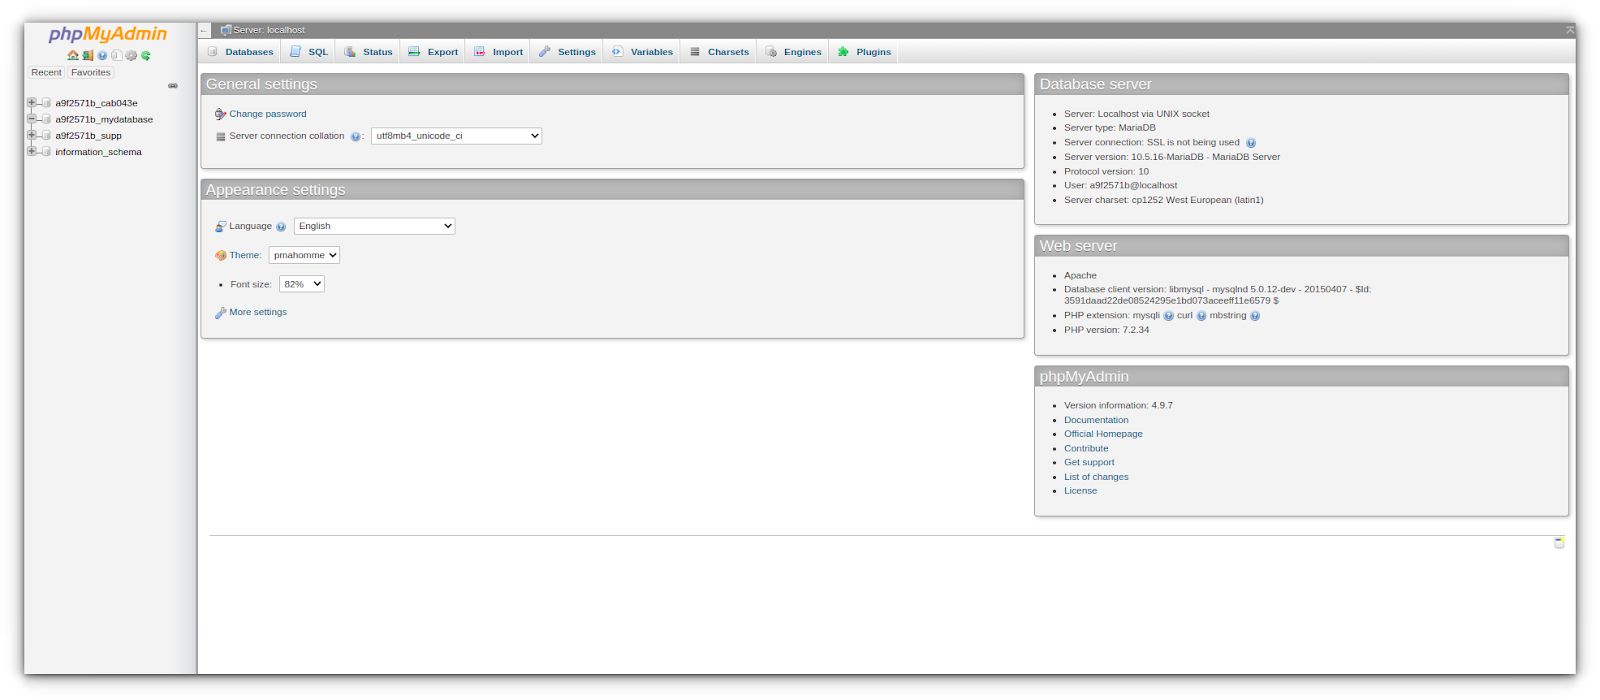Switch to the Charsets tab
The height and width of the screenshot is (700, 1600).
(719, 52)
